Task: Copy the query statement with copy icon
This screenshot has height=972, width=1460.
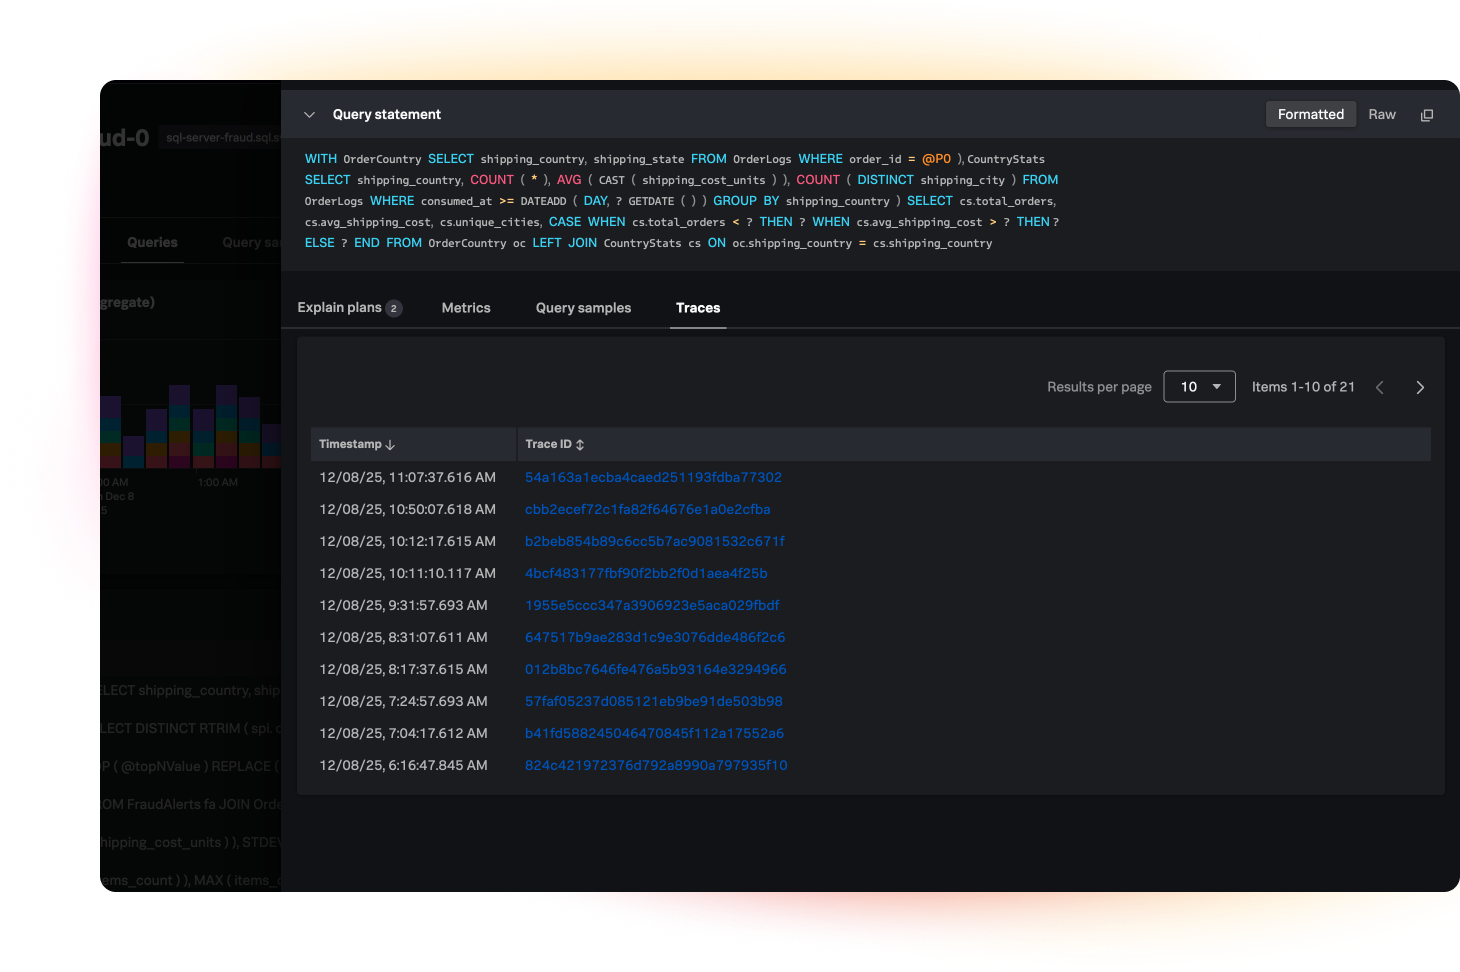Action: pyautogui.click(x=1426, y=115)
